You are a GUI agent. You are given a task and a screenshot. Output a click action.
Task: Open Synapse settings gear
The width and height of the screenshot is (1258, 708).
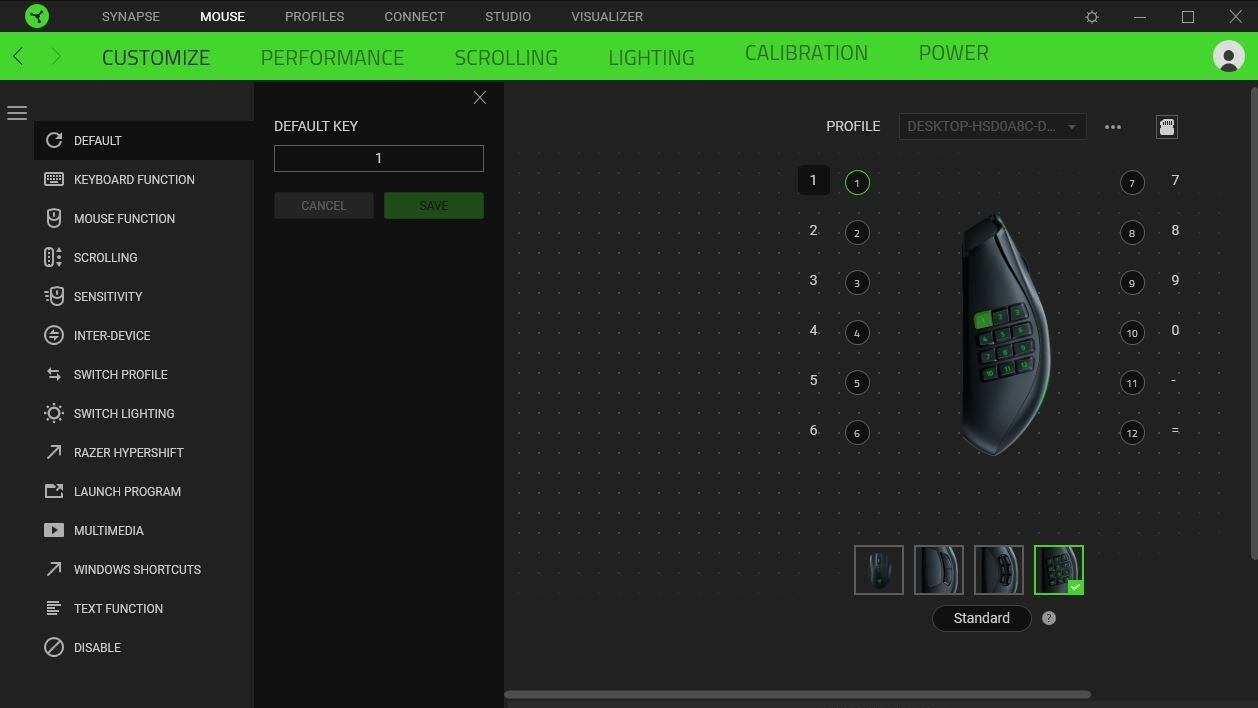tap(1092, 16)
